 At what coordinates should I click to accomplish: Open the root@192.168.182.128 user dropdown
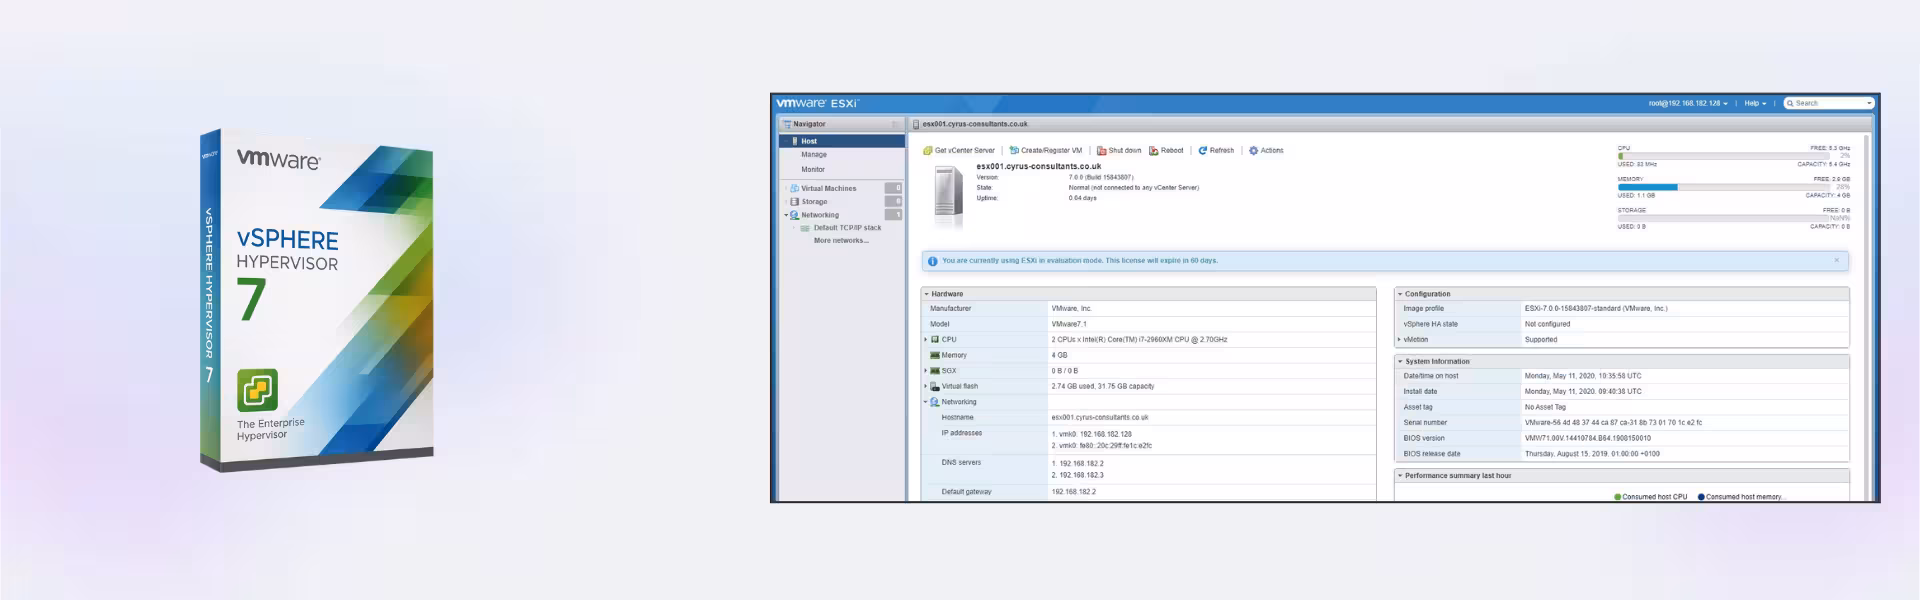click(1688, 103)
